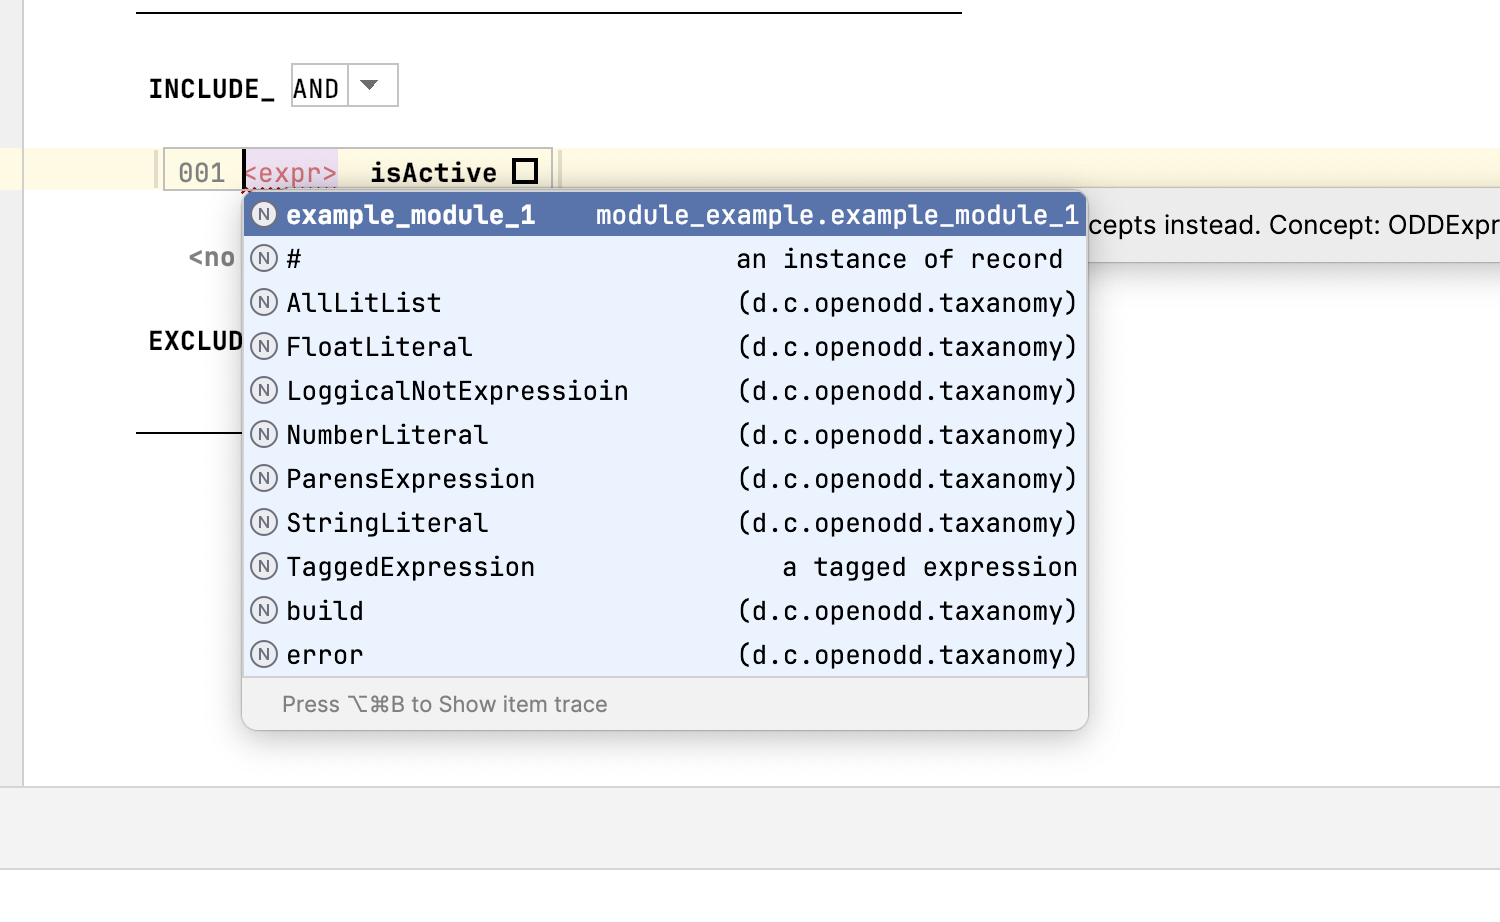Click the N icon beside StringLiteral
The image size is (1500, 922).
point(264,523)
